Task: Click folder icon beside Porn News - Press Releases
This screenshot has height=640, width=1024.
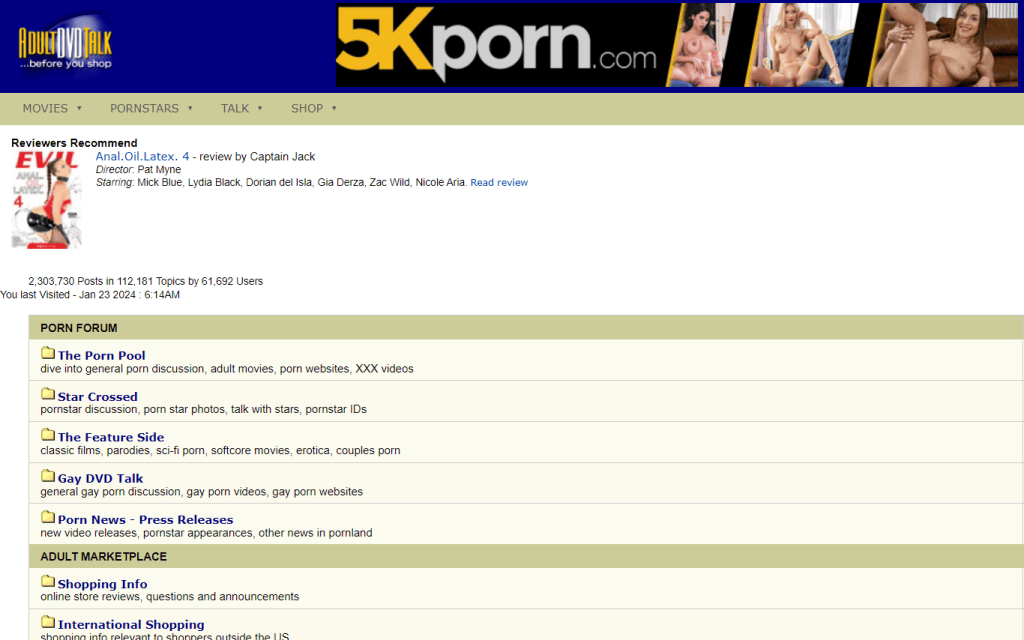Action: click(x=48, y=517)
